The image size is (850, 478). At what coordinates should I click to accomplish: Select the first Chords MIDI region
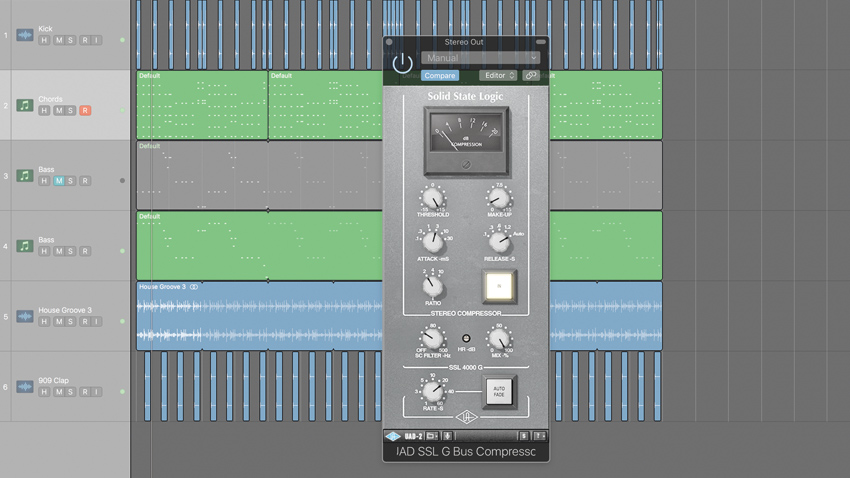[x=202, y=105]
